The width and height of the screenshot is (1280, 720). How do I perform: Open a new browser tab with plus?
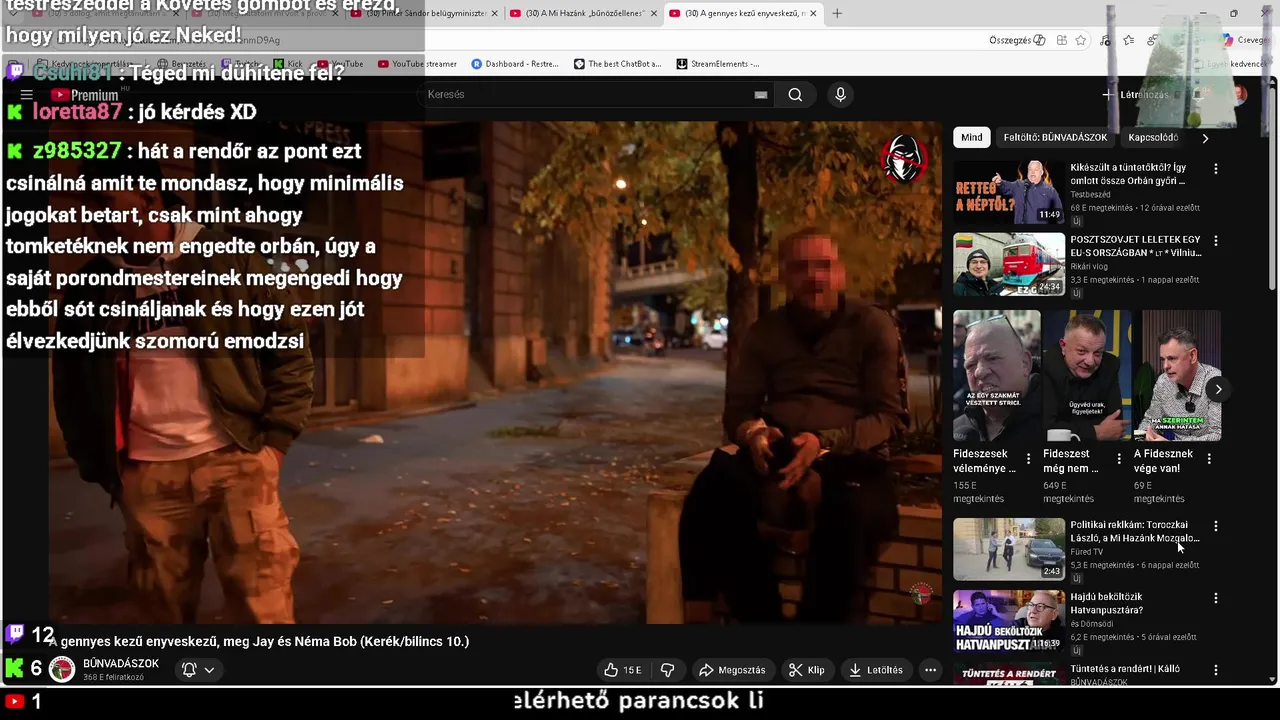click(837, 13)
